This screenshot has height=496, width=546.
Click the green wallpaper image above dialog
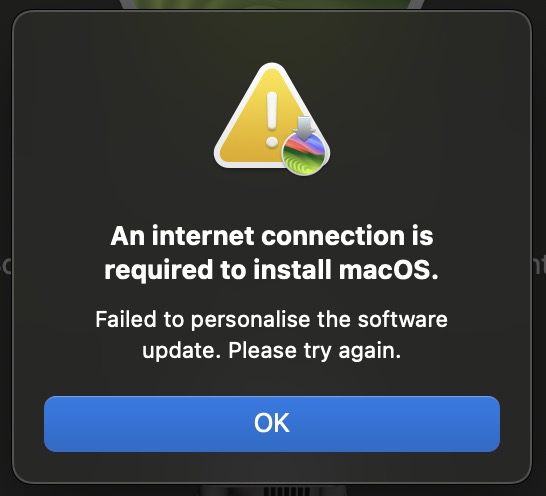coord(272,4)
